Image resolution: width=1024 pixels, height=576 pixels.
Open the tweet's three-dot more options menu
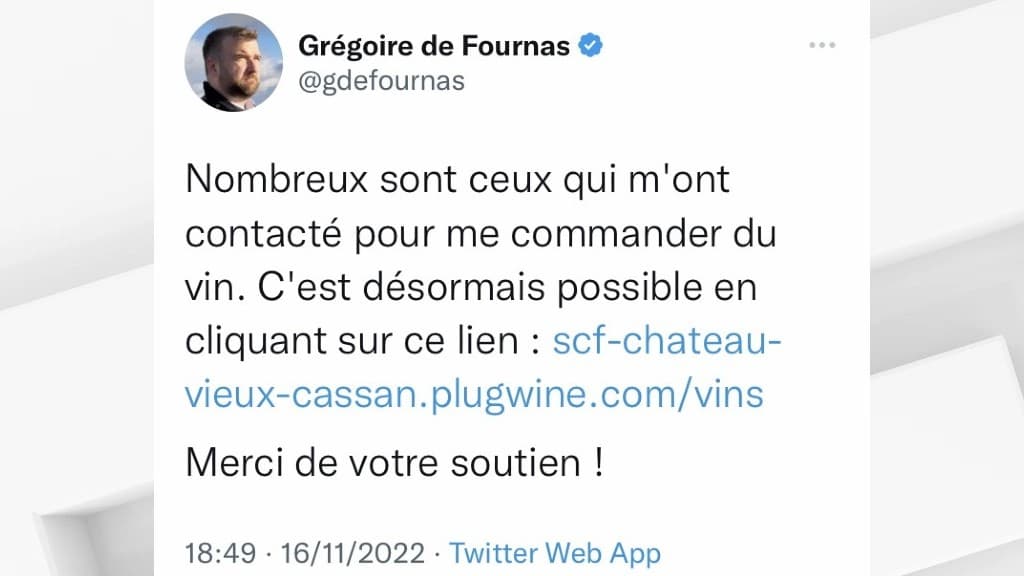821,46
